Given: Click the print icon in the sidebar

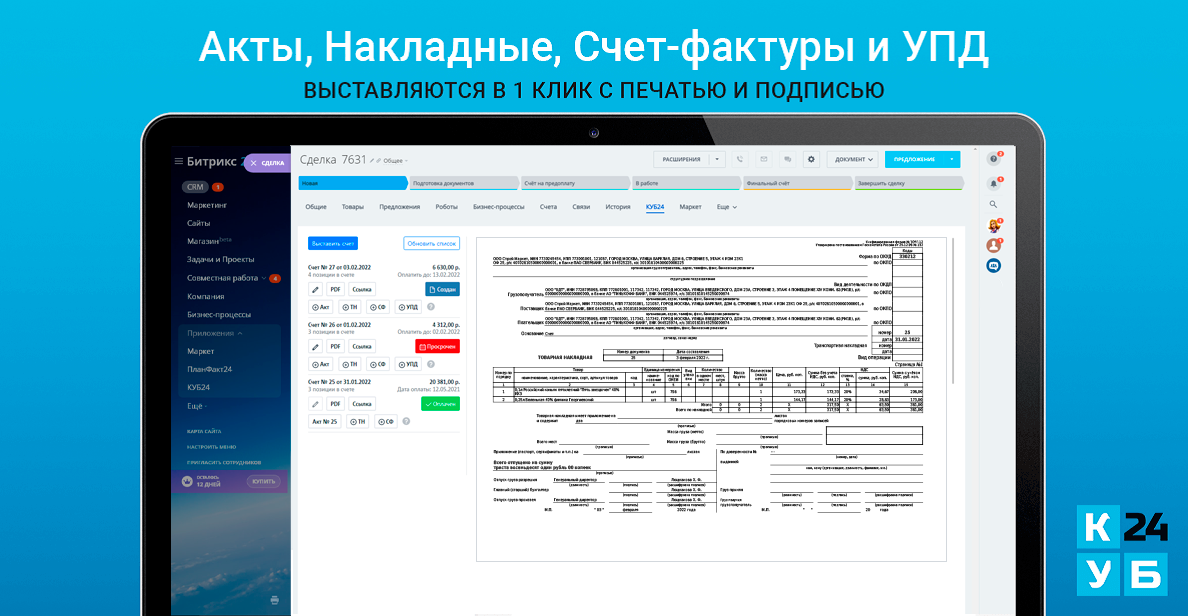Looking at the screenshot, I should point(274,600).
